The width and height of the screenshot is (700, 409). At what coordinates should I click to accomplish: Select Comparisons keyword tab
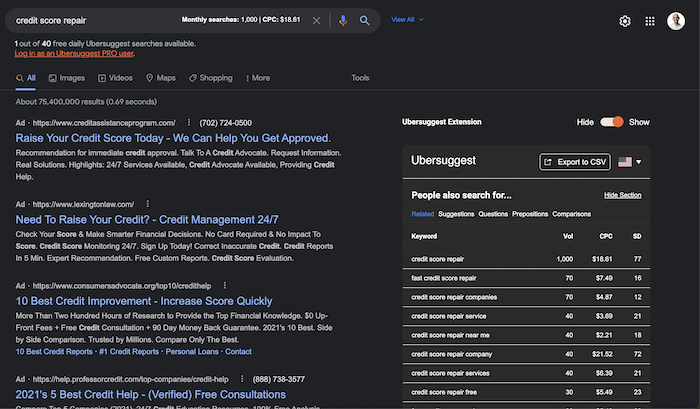(571, 214)
